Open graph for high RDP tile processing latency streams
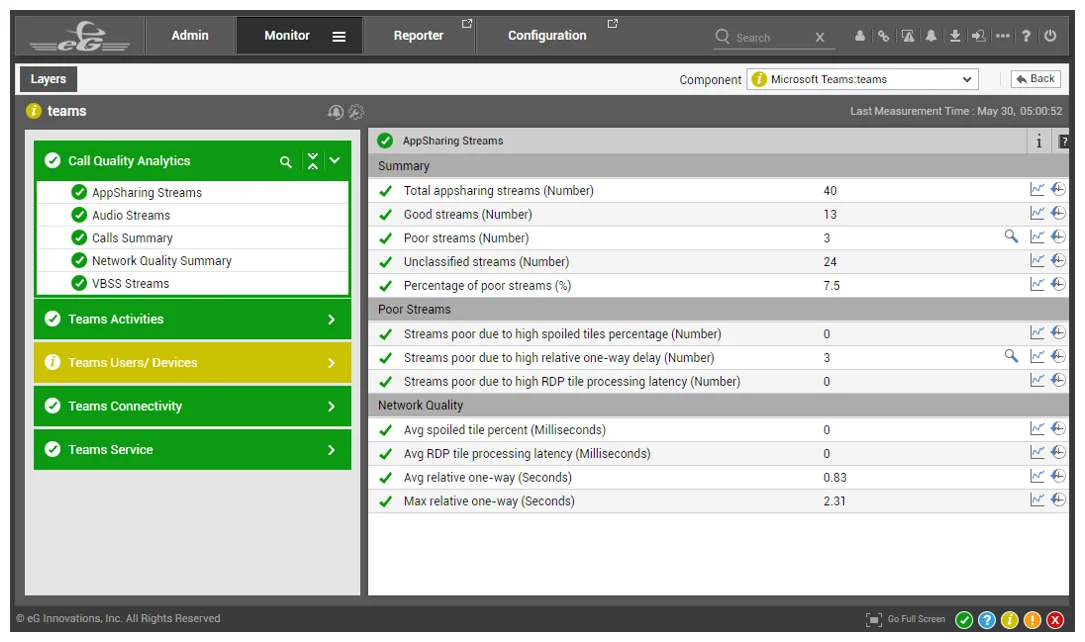The image size is (1085, 642). (1037, 380)
